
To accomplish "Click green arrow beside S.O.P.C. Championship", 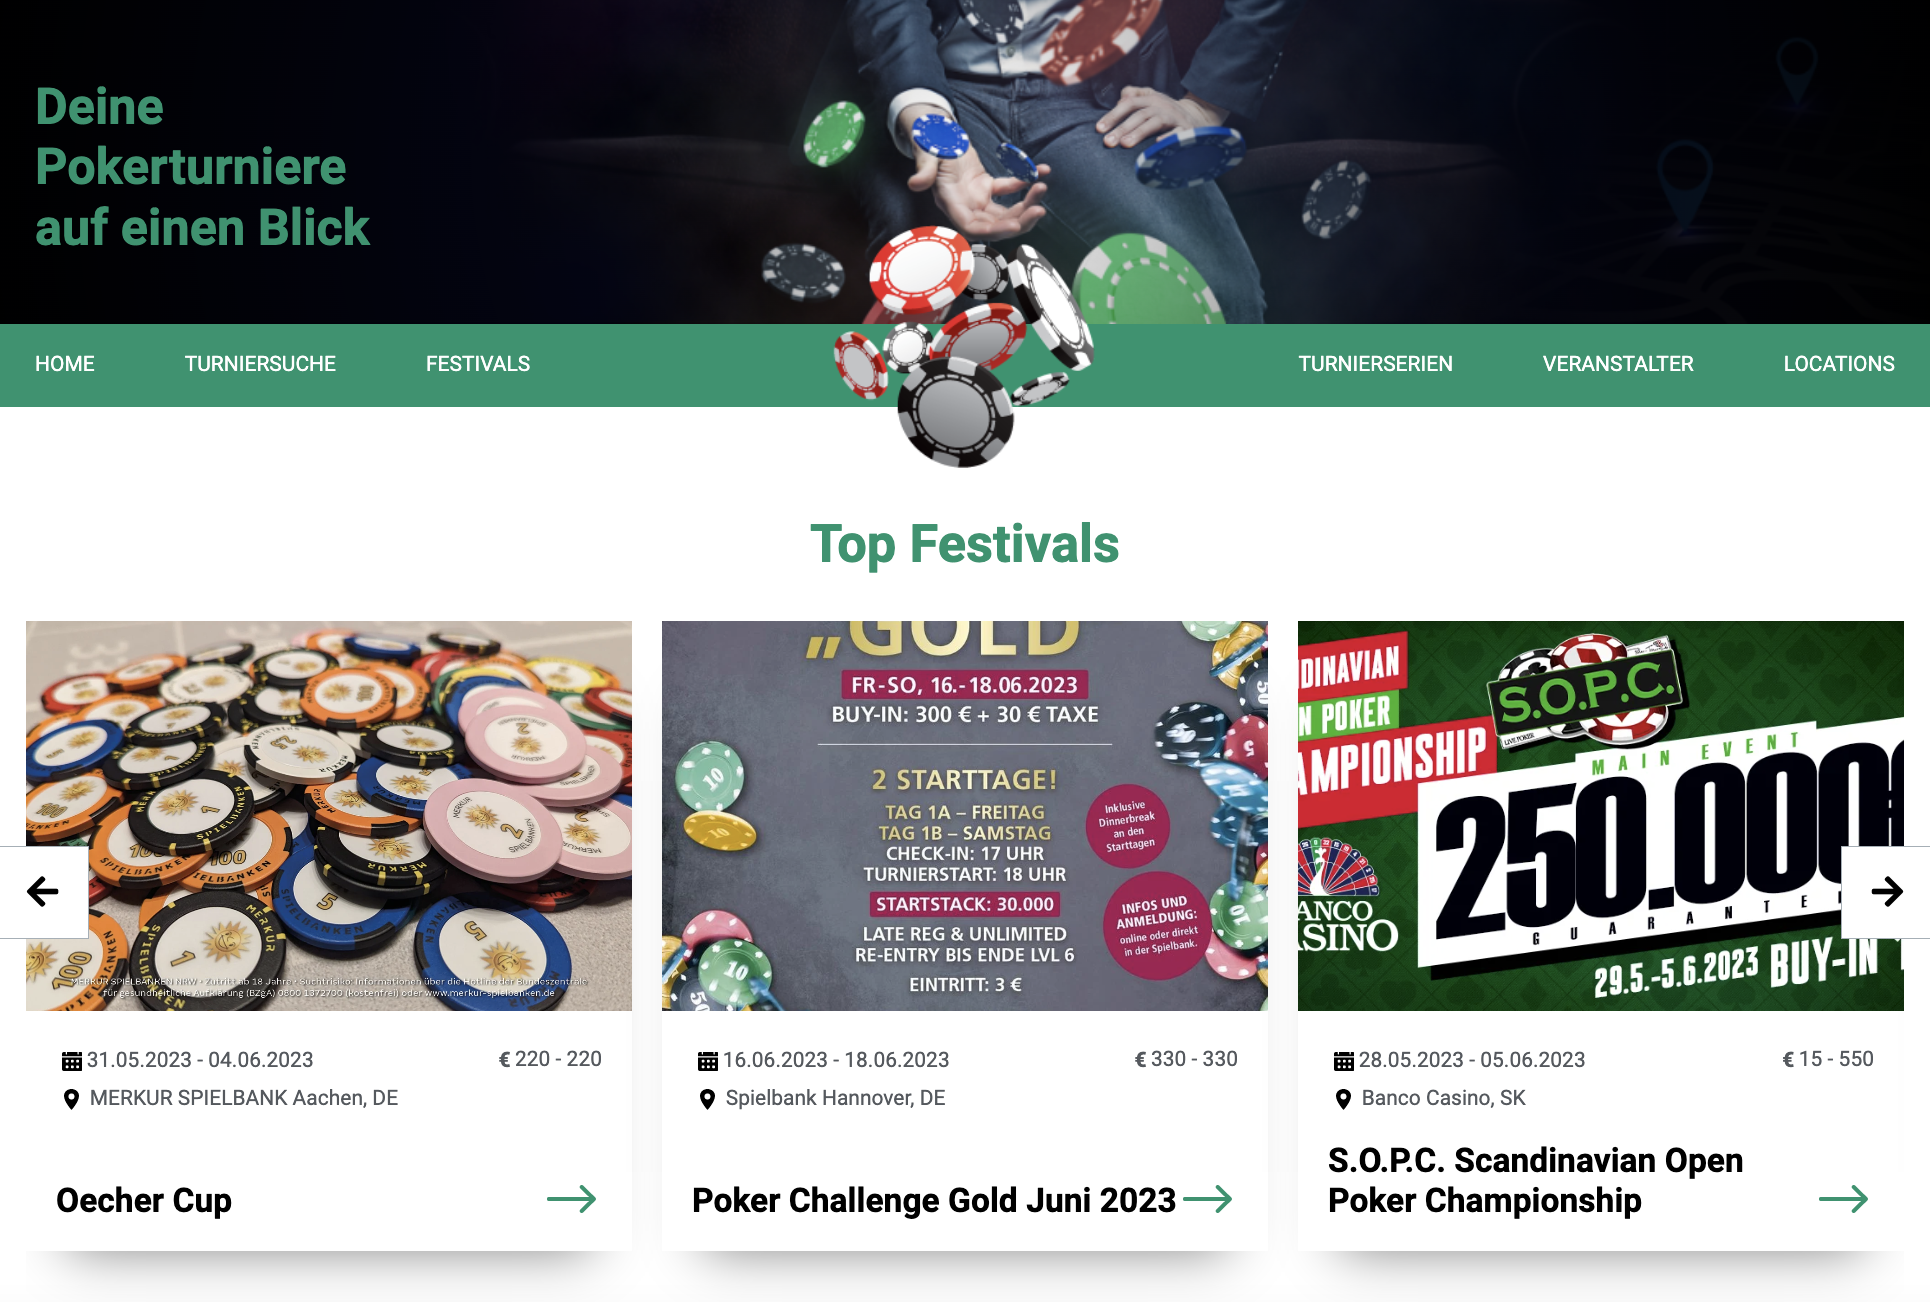I will pyautogui.click(x=1843, y=1199).
